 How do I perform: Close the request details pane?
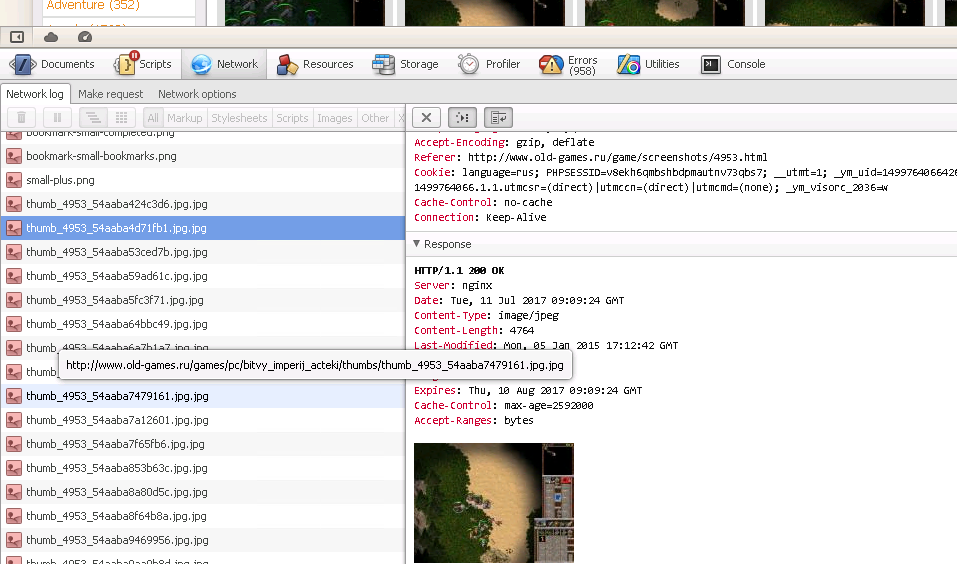pyautogui.click(x=426, y=118)
